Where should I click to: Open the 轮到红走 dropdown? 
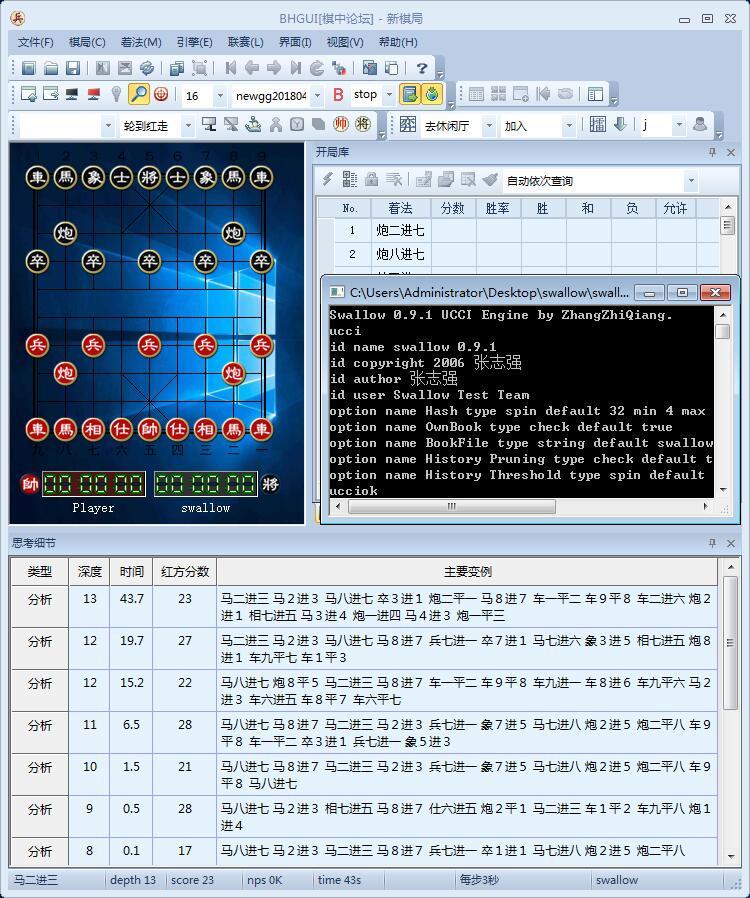(x=188, y=125)
